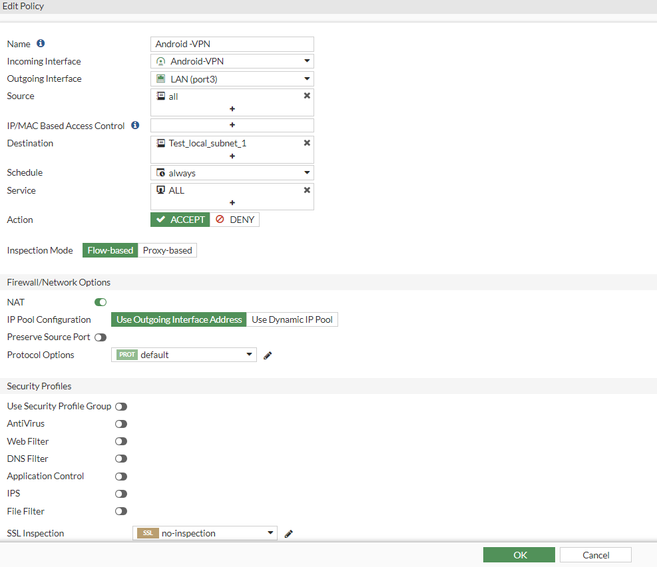This screenshot has height=567, width=657.
Task: Turn on the AntiVirus profile
Action: click(121, 424)
